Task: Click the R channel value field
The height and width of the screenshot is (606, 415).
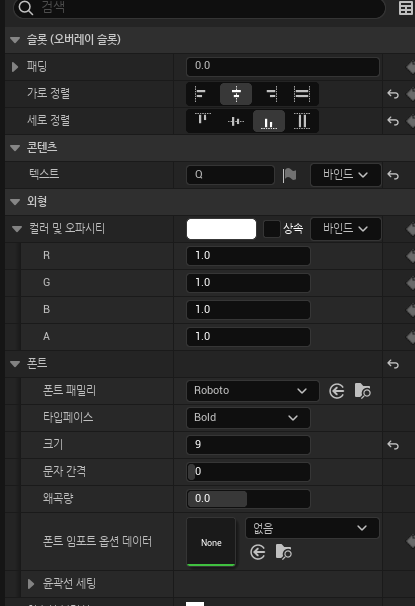Action: tap(248, 256)
